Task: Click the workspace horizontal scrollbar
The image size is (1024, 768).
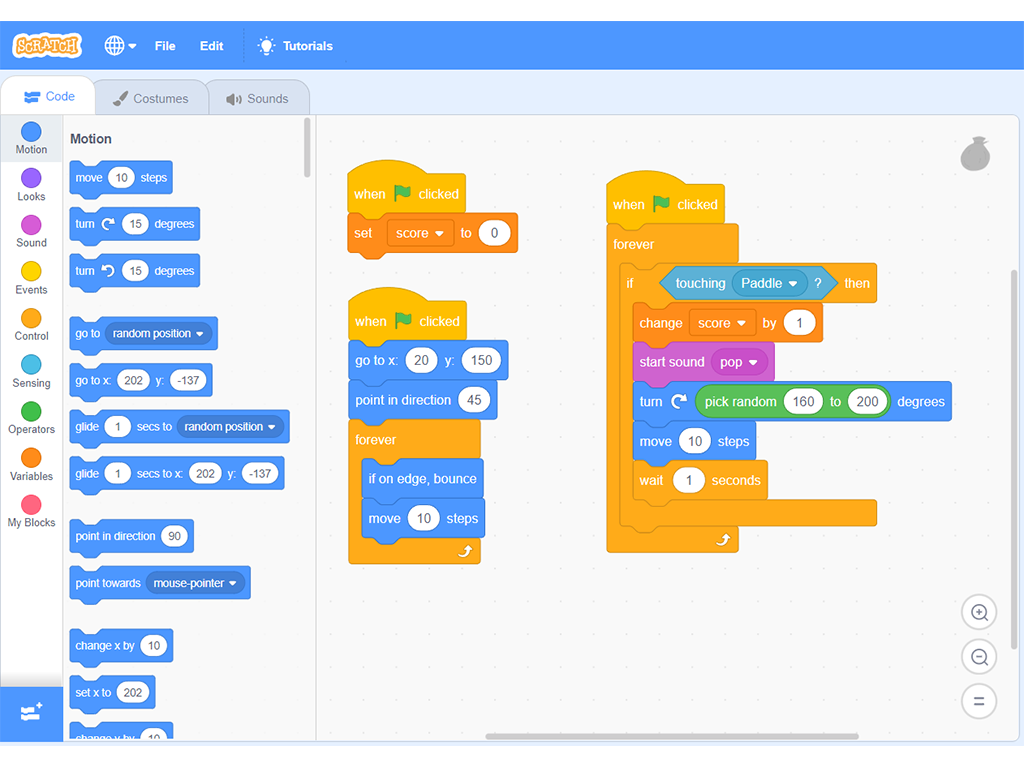Action: (671, 737)
